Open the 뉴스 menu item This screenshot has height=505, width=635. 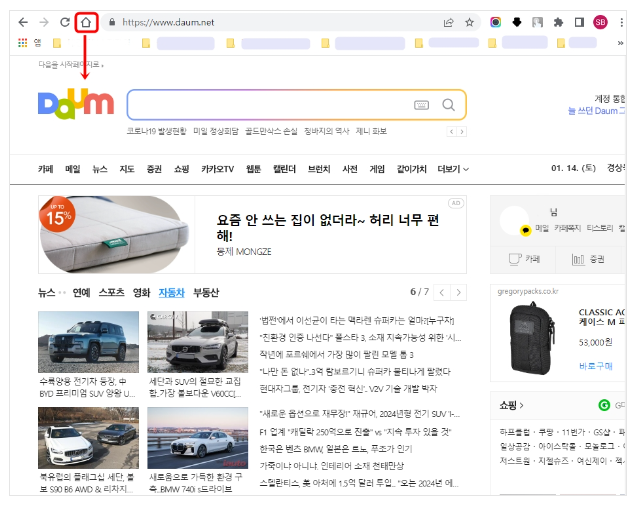pos(100,169)
